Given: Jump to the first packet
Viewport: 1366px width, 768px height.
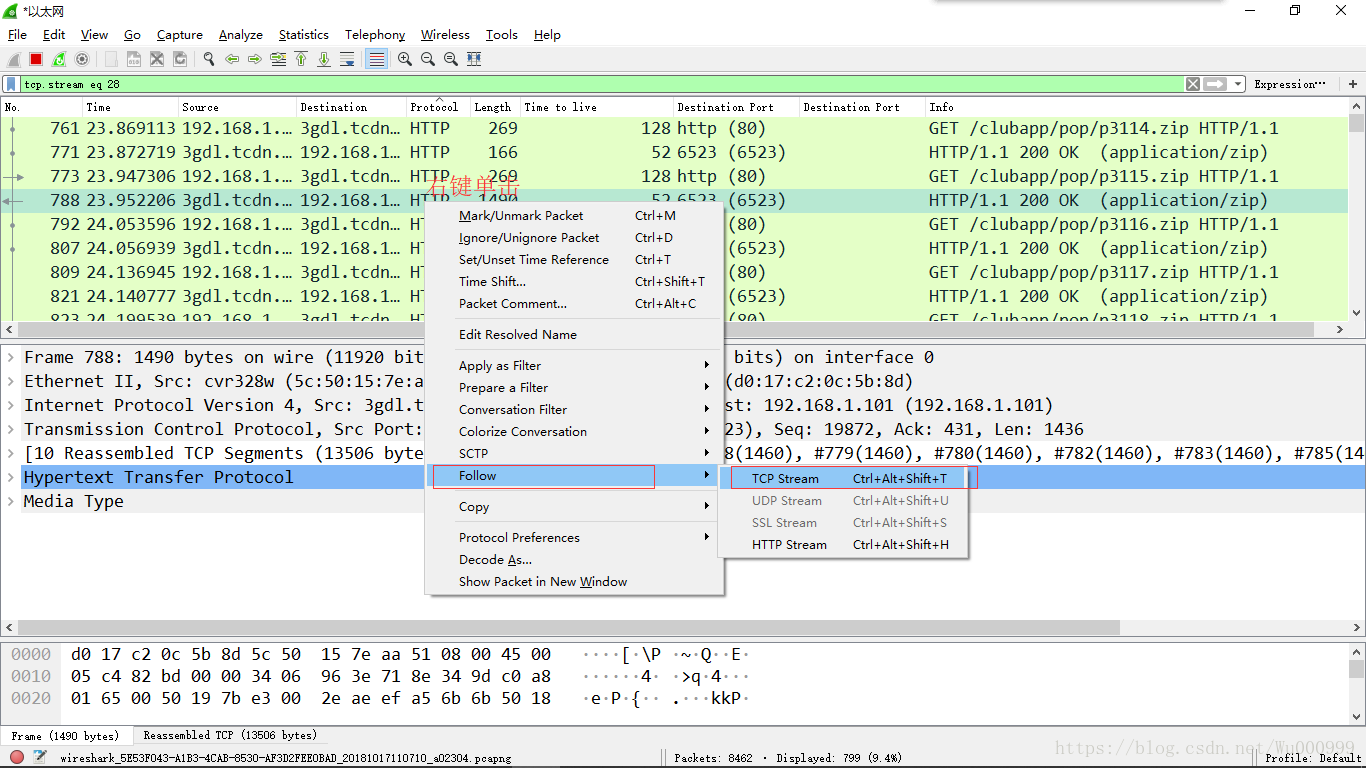Looking at the screenshot, I should [301, 59].
